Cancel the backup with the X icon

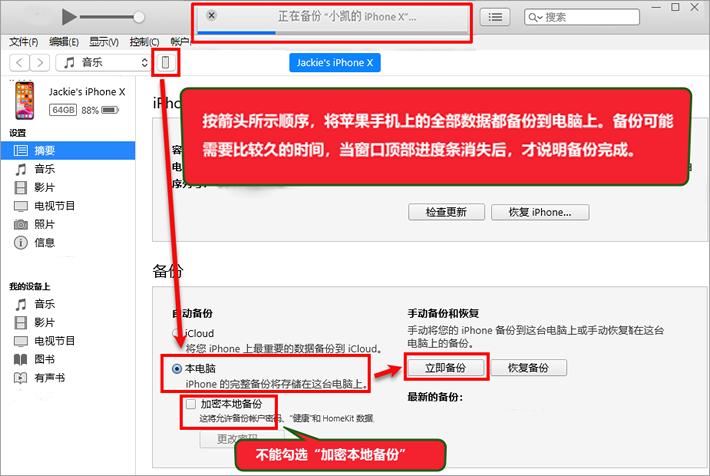pyautogui.click(x=211, y=15)
